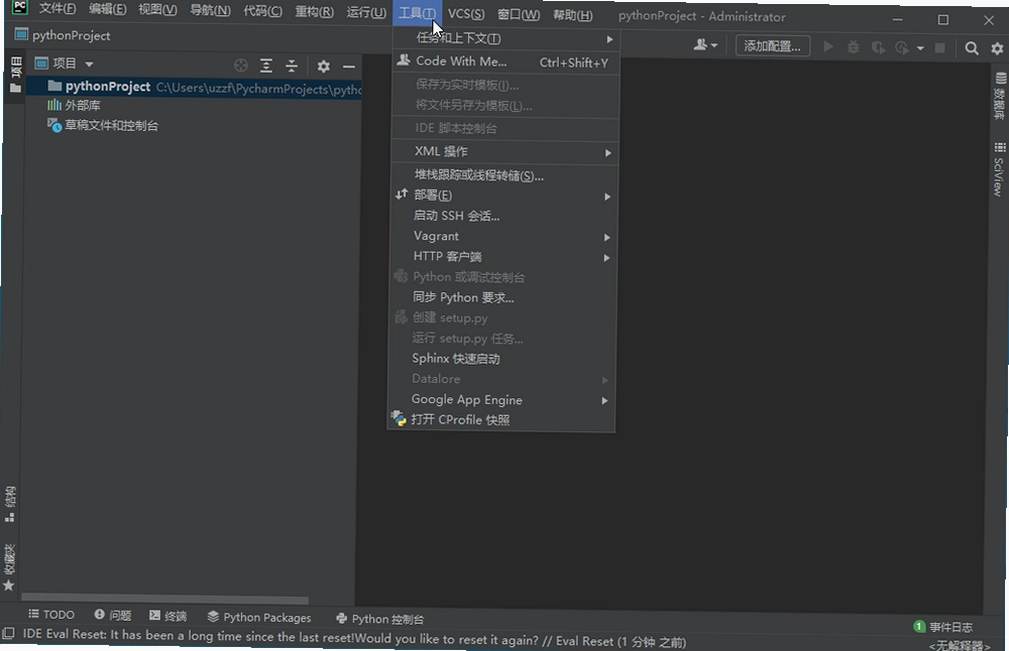The image size is (1009, 651).
Task: Click the Run with coverage icon
Action: 877,47
